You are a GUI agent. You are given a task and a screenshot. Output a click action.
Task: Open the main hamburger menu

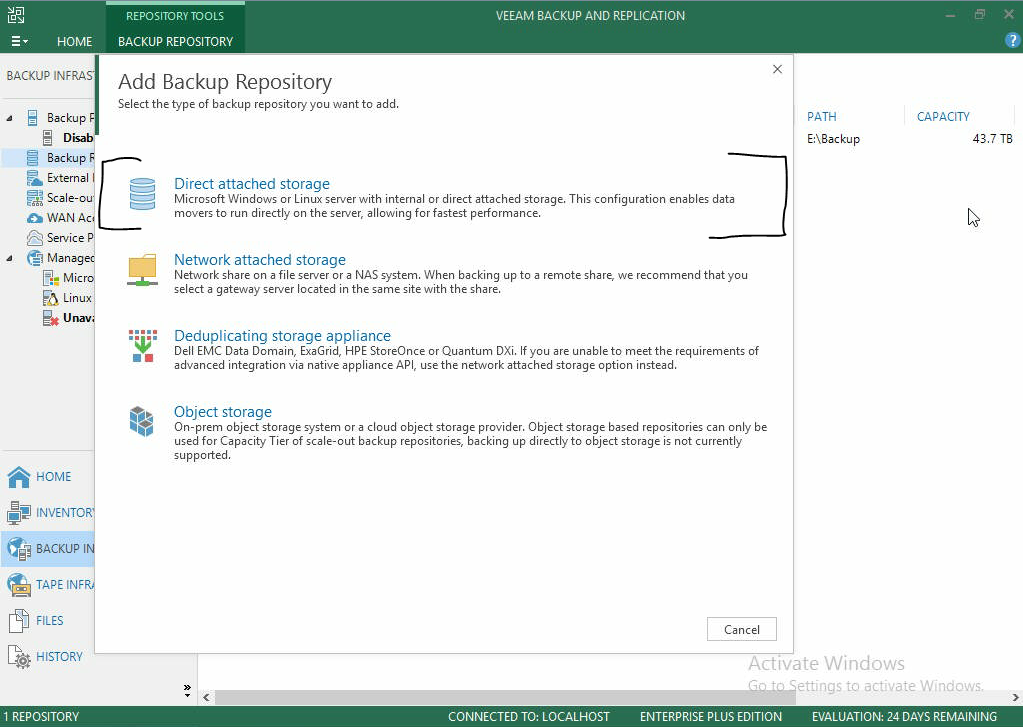click(19, 41)
